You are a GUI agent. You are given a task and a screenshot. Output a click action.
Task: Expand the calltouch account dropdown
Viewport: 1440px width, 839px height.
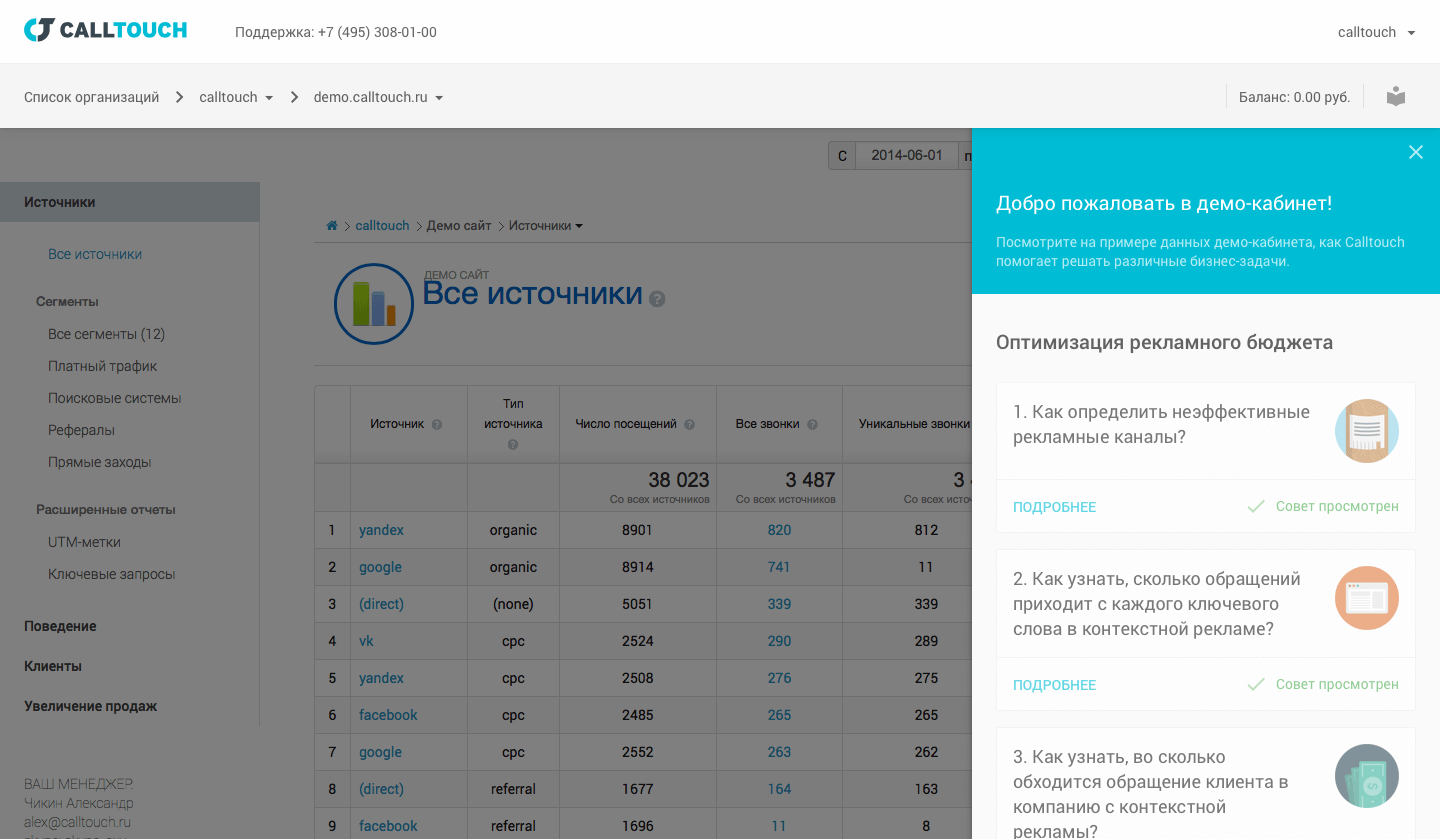[1376, 32]
